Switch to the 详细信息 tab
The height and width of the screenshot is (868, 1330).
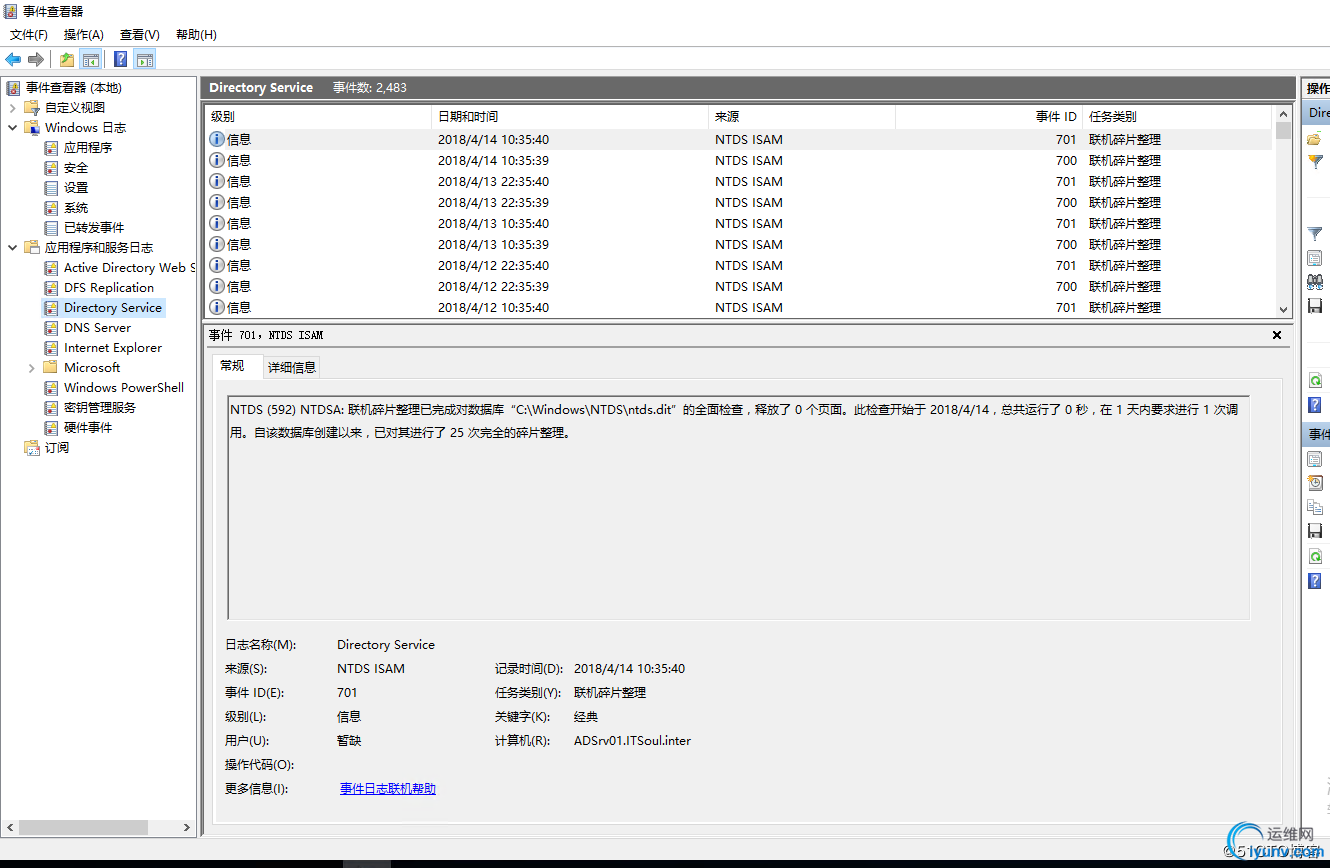point(292,367)
